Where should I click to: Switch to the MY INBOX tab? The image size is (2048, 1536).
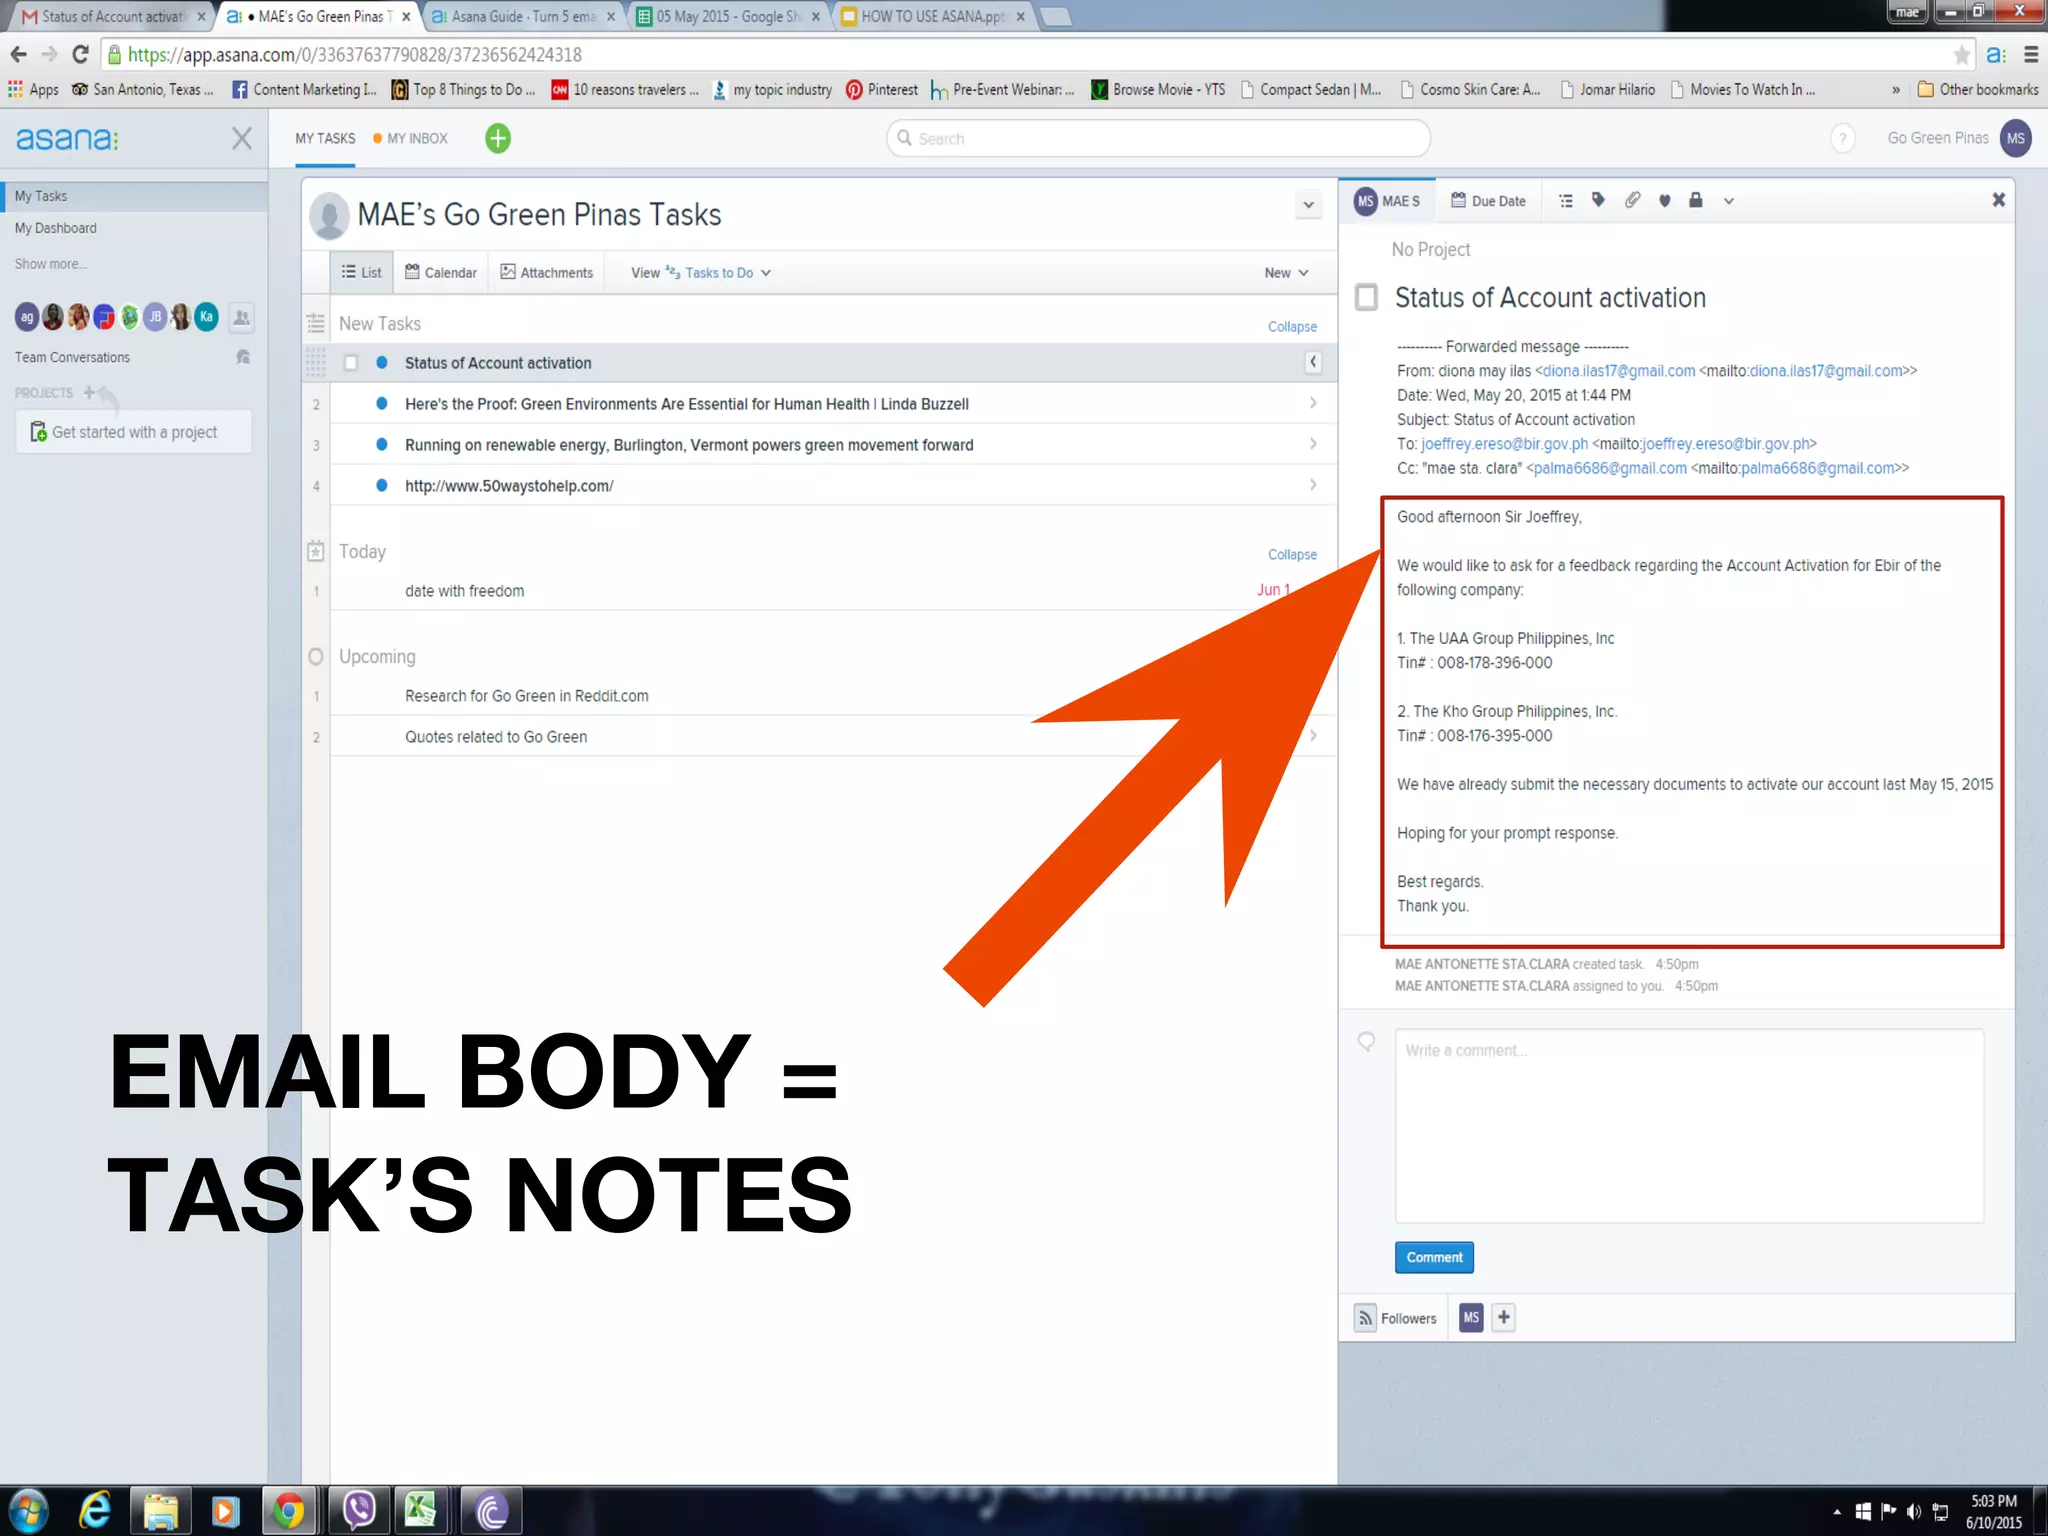[411, 138]
